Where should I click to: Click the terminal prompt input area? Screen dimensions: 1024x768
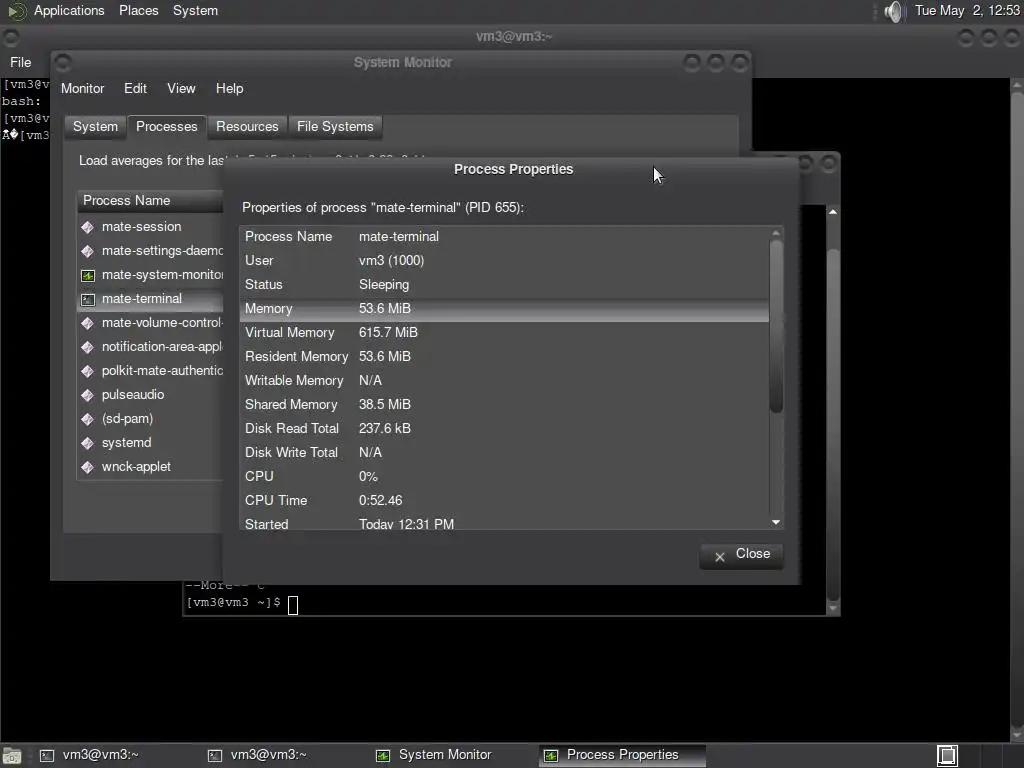(293, 605)
